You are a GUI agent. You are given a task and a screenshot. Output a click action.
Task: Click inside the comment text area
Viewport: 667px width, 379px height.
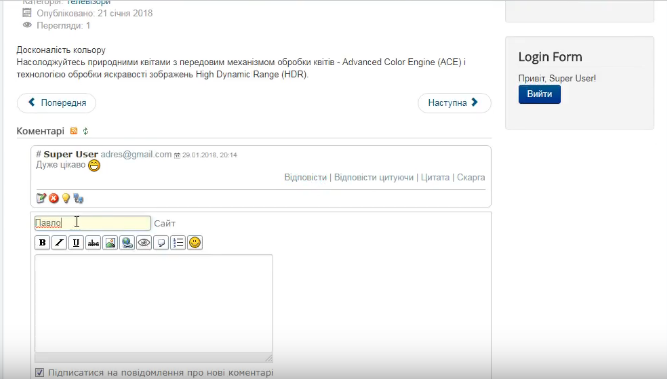[x=154, y=303]
